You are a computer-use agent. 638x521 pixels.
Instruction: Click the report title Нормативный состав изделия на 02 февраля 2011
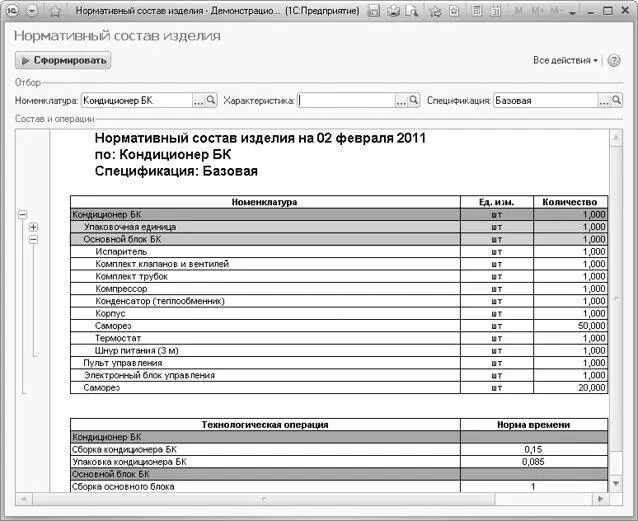(260, 138)
